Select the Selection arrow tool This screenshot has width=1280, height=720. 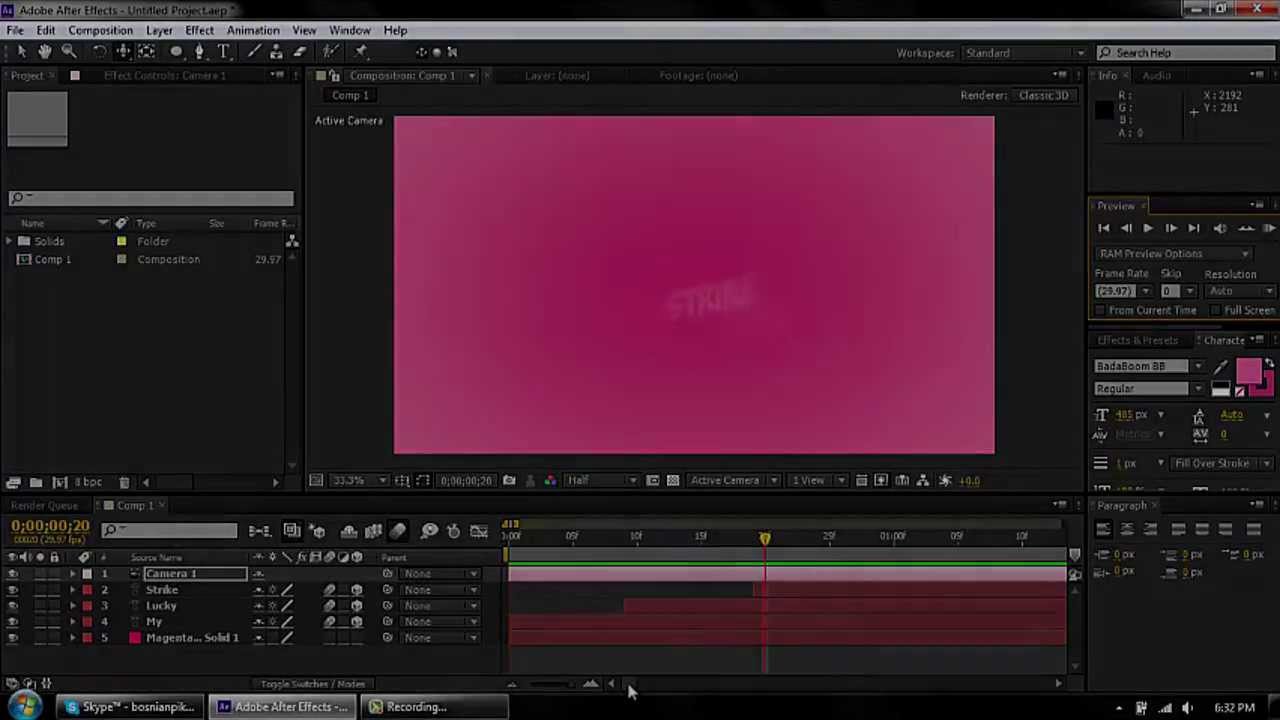point(21,52)
